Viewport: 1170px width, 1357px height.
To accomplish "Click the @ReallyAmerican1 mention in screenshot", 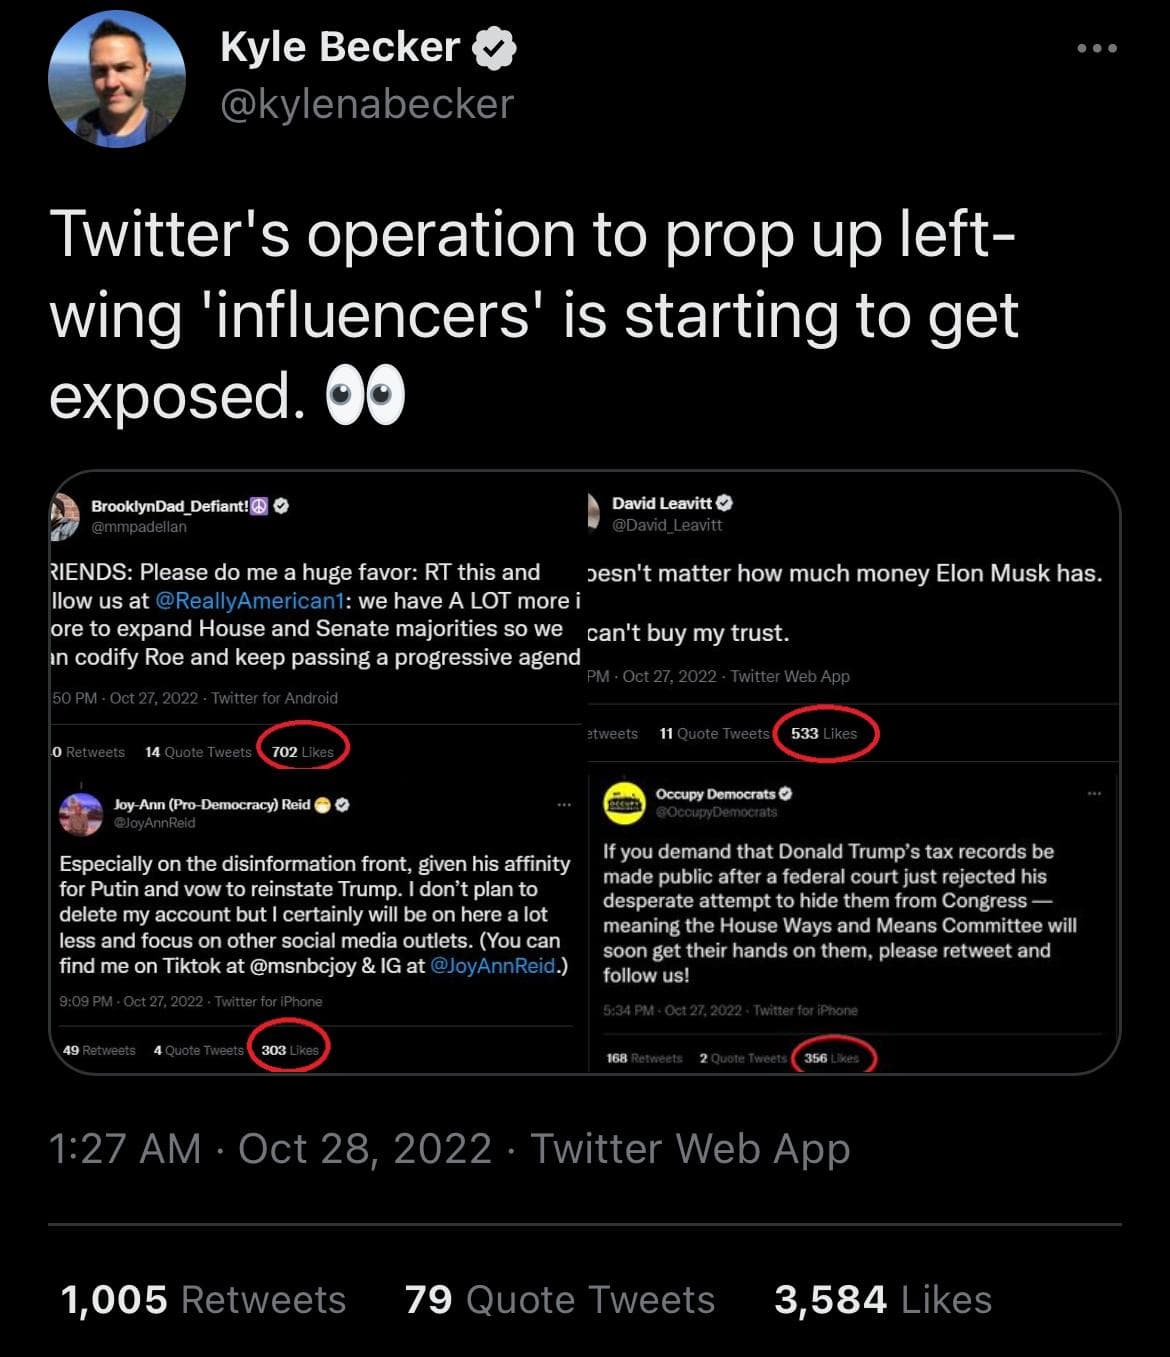I will click(x=250, y=601).
